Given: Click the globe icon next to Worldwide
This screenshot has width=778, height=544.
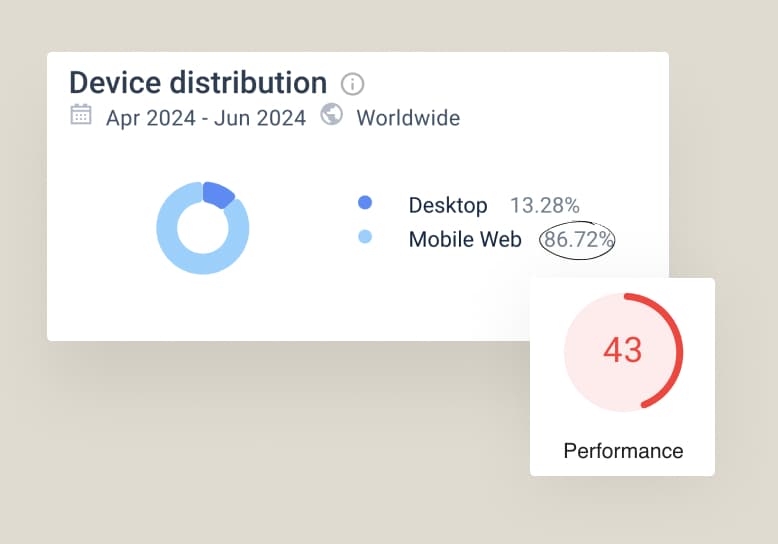Looking at the screenshot, I should tap(331, 115).
